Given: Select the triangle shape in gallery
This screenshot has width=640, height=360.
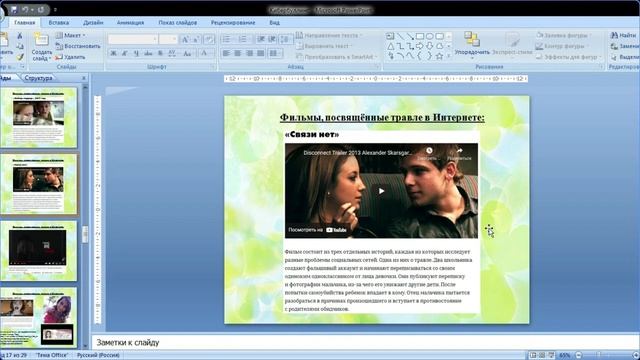Looking at the screenshot, I should click(x=390, y=46).
